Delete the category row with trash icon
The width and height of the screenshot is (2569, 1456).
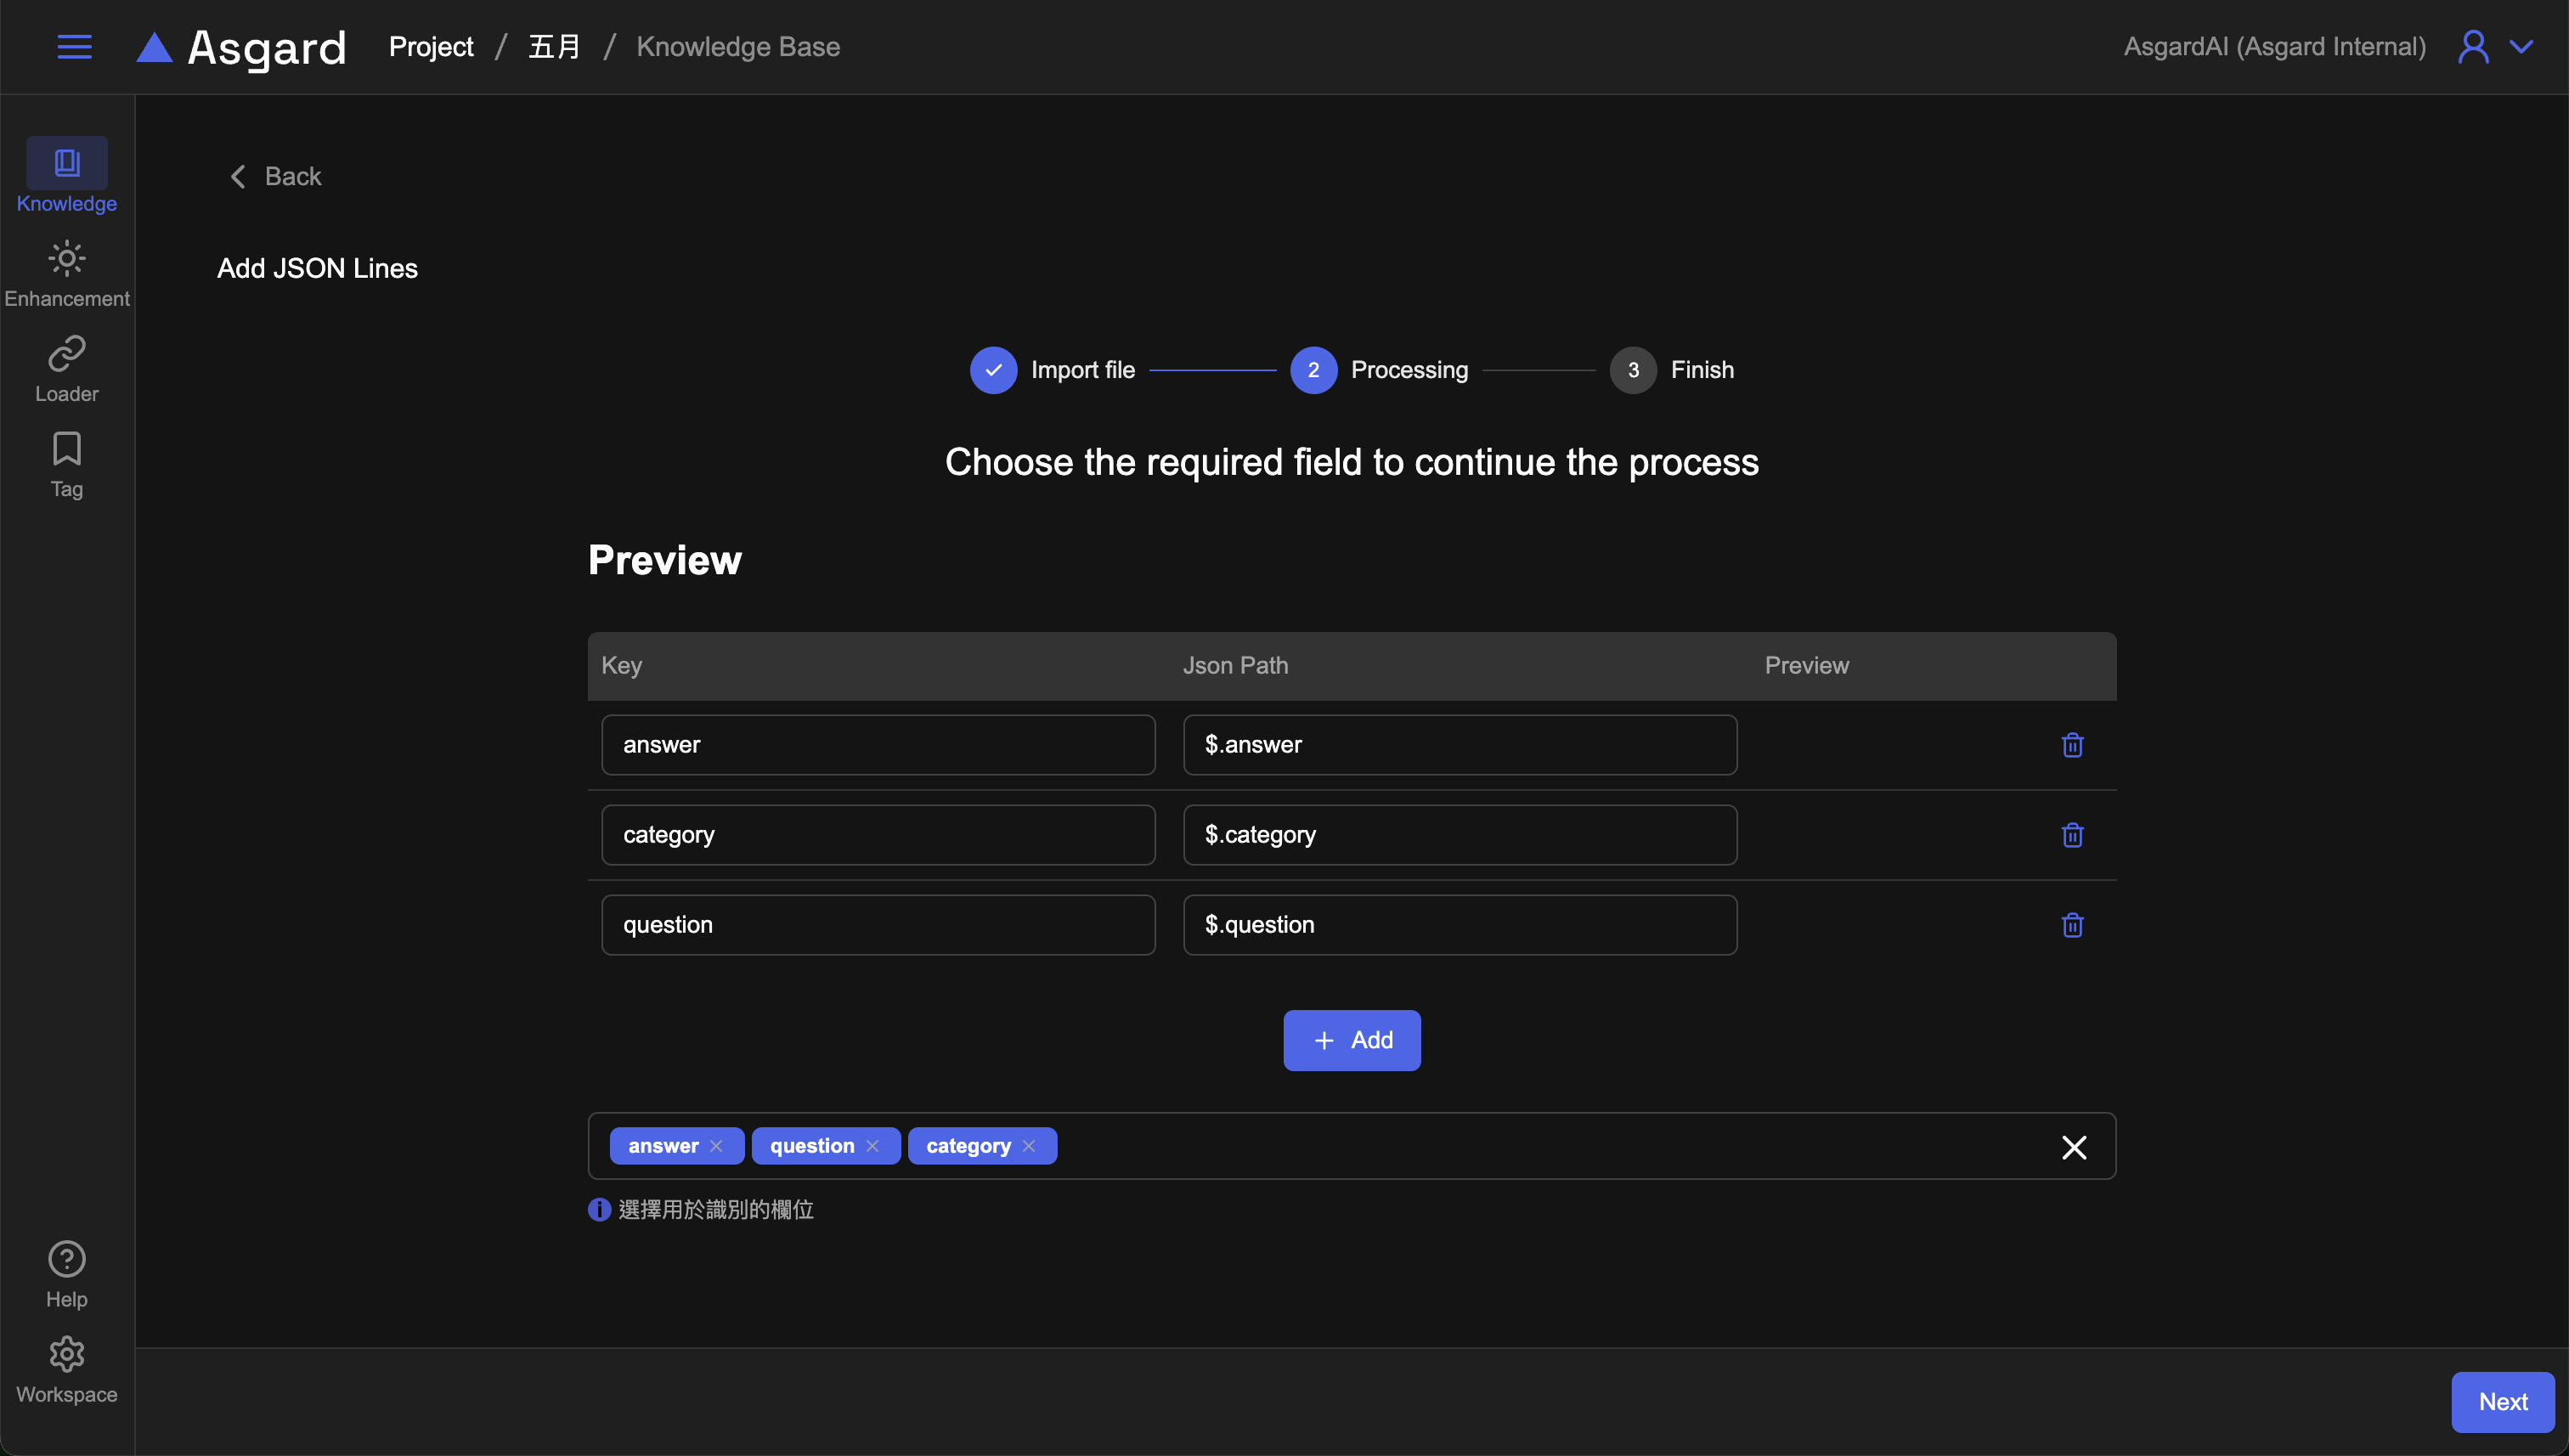(x=2072, y=835)
